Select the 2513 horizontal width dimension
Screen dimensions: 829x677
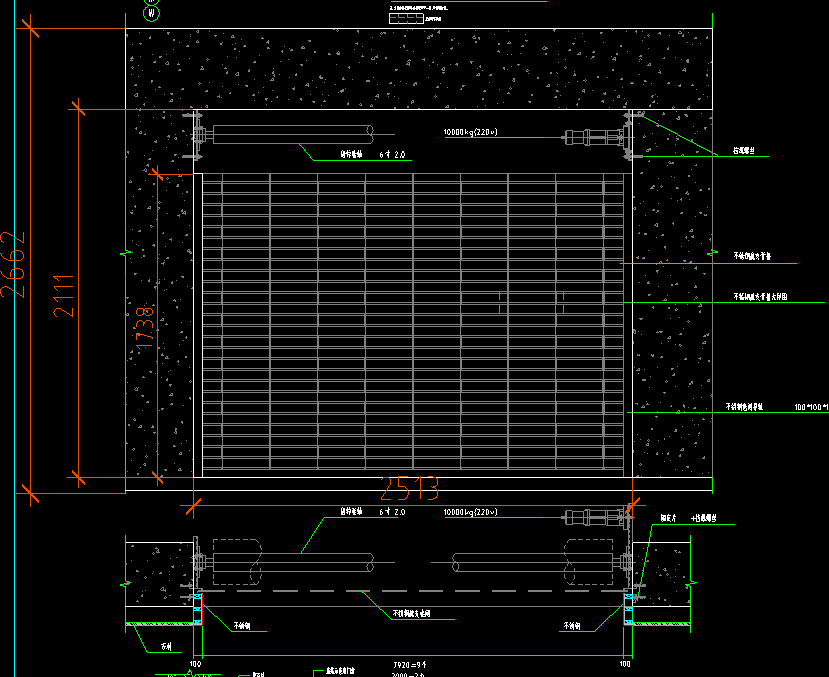[410, 489]
